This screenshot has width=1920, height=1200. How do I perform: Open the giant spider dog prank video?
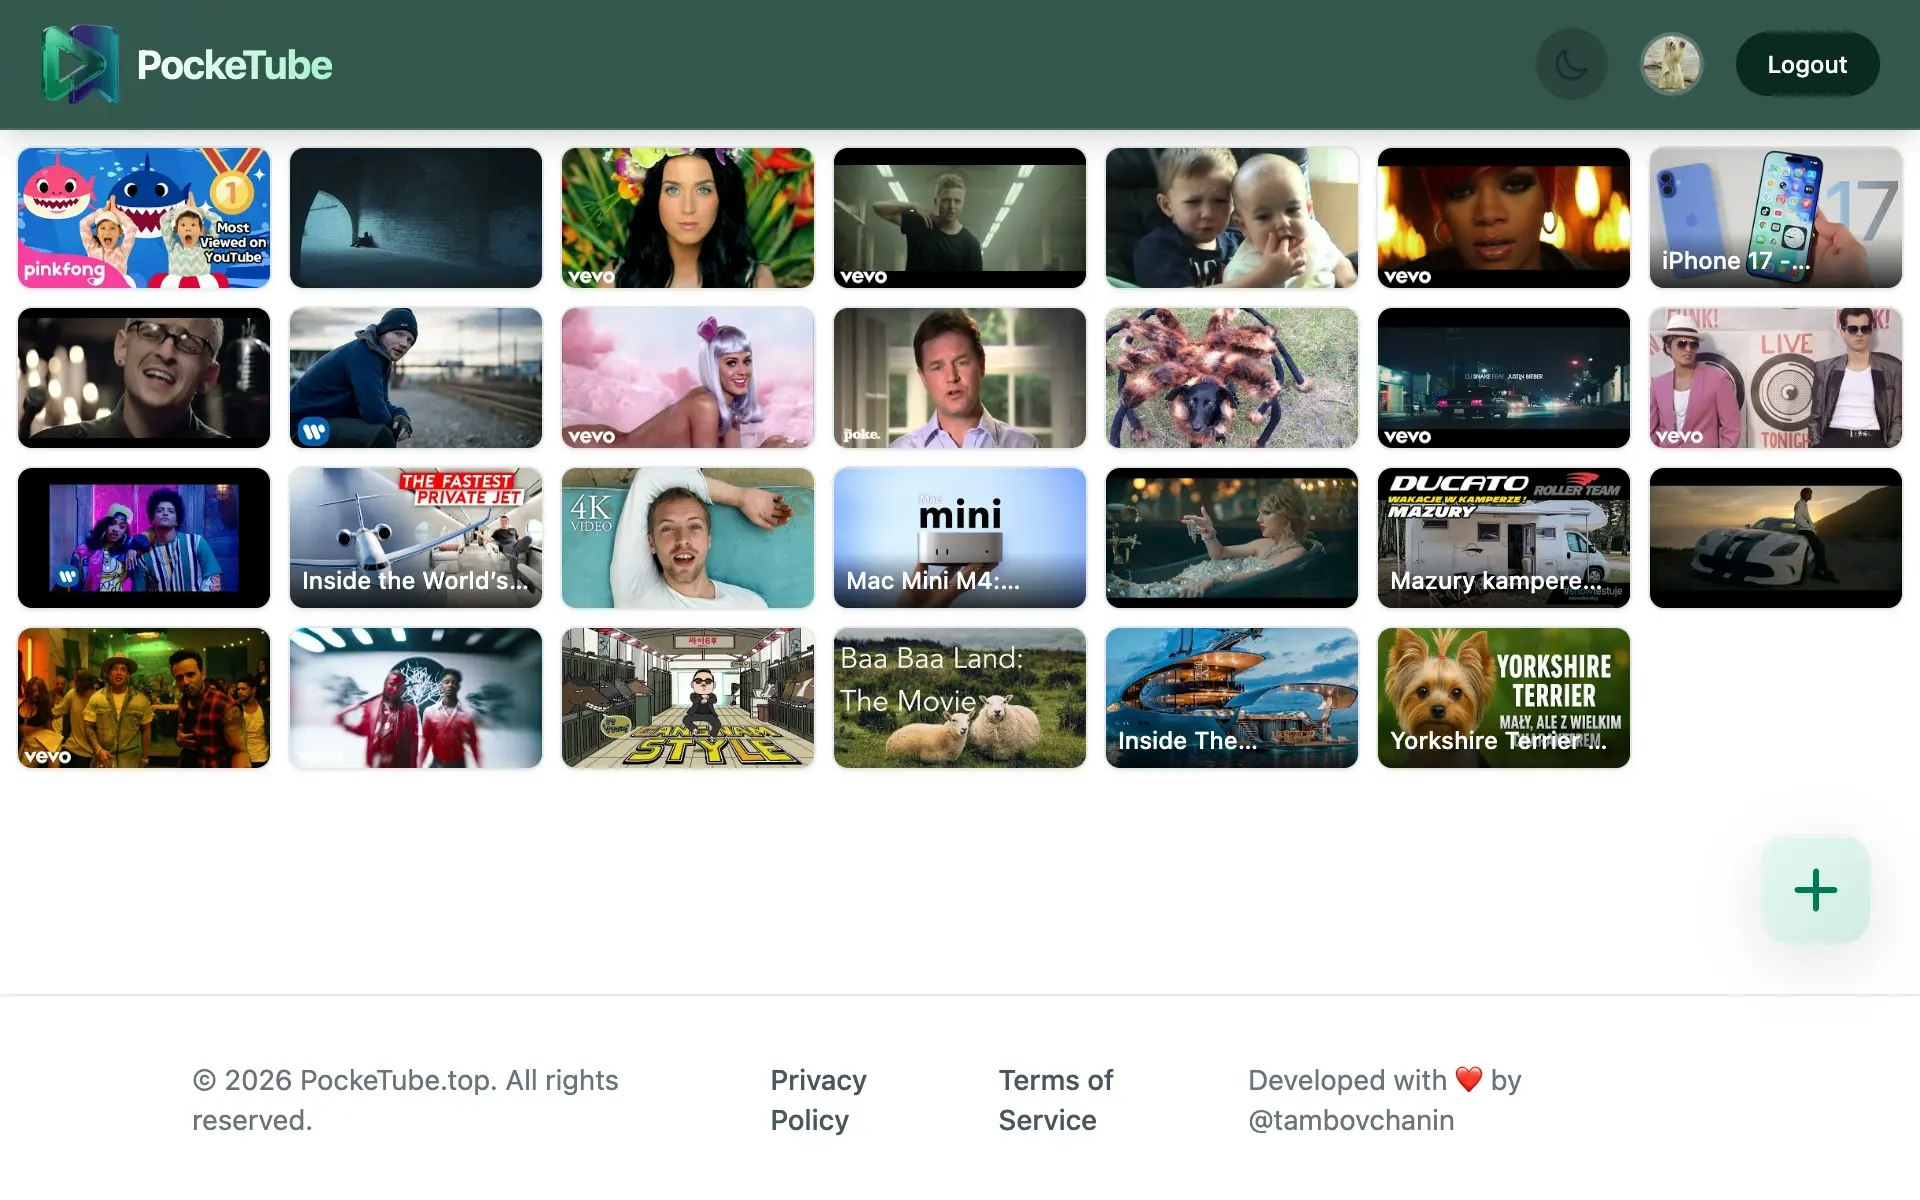tap(1232, 377)
